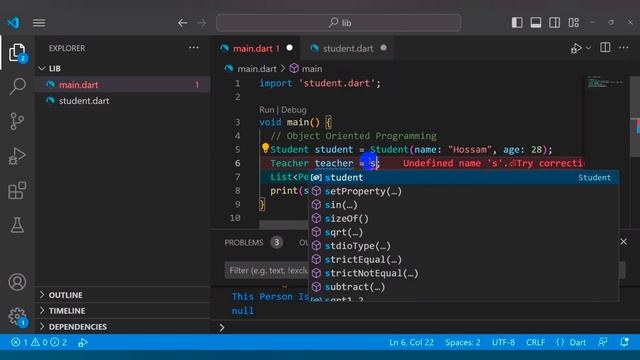This screenshot has width=640, height=360.
Task: Choose the student suggestion in autocomplete
Action: [x=464, y=178]
